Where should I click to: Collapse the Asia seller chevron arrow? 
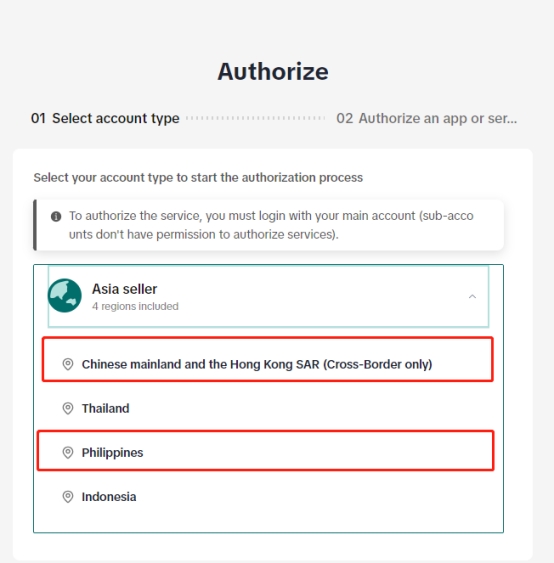point(472,297)
